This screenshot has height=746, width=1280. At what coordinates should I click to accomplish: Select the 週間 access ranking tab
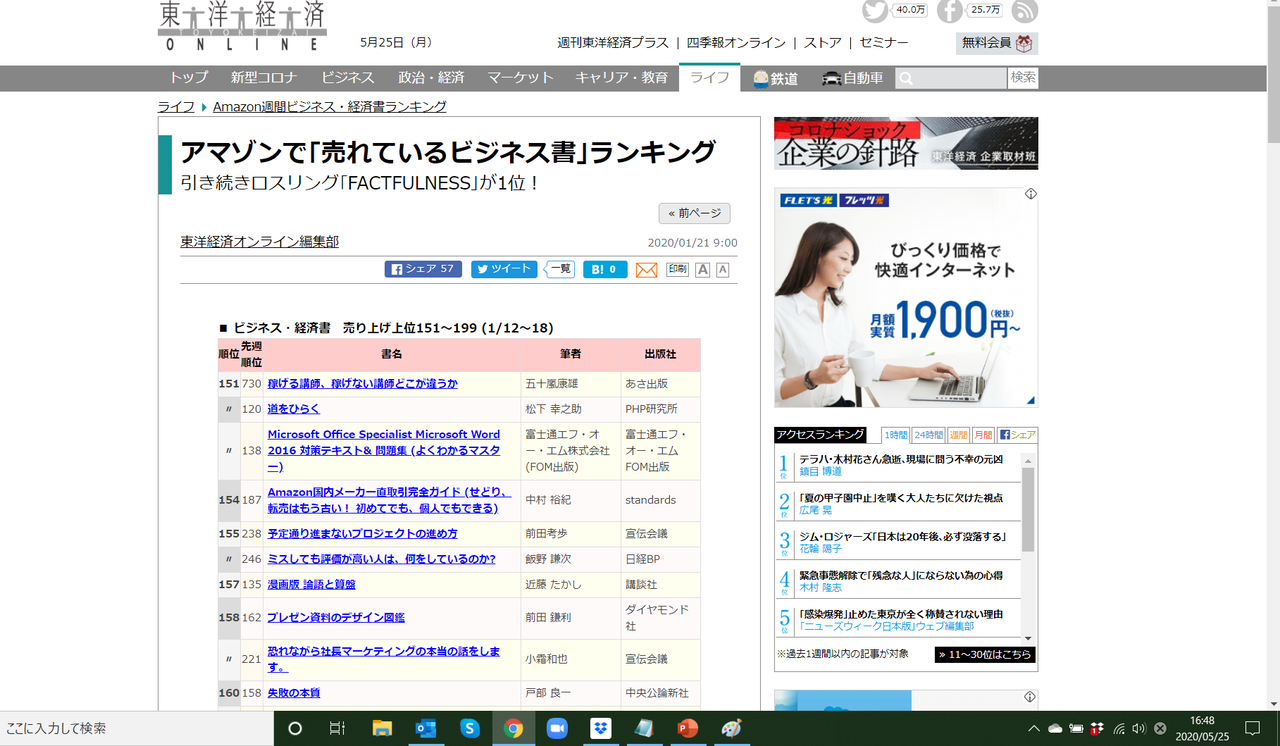pyautogui.click(x=957, y=435)
